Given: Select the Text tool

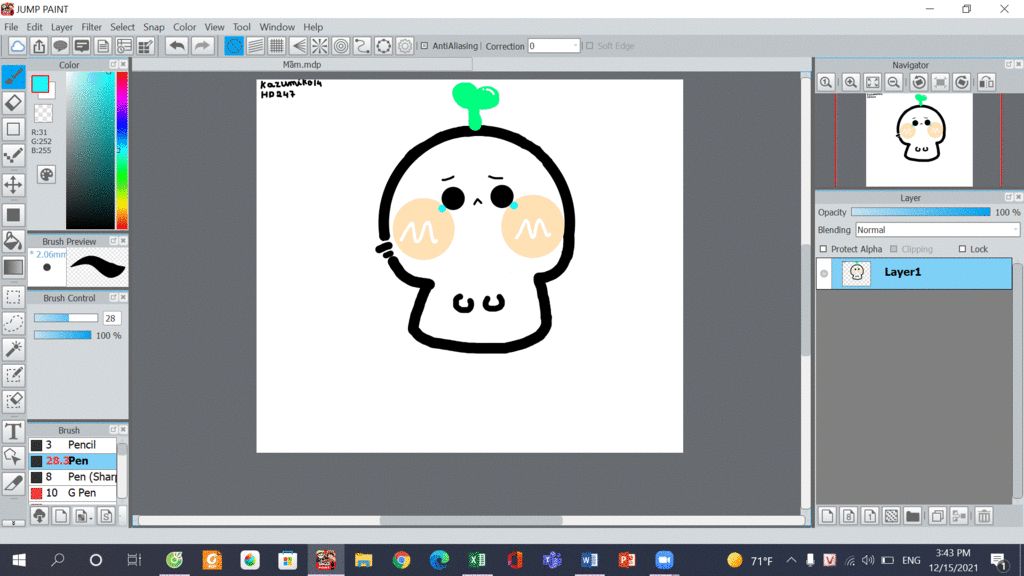Looking at the screenshot, I should [x=13, y=431].
